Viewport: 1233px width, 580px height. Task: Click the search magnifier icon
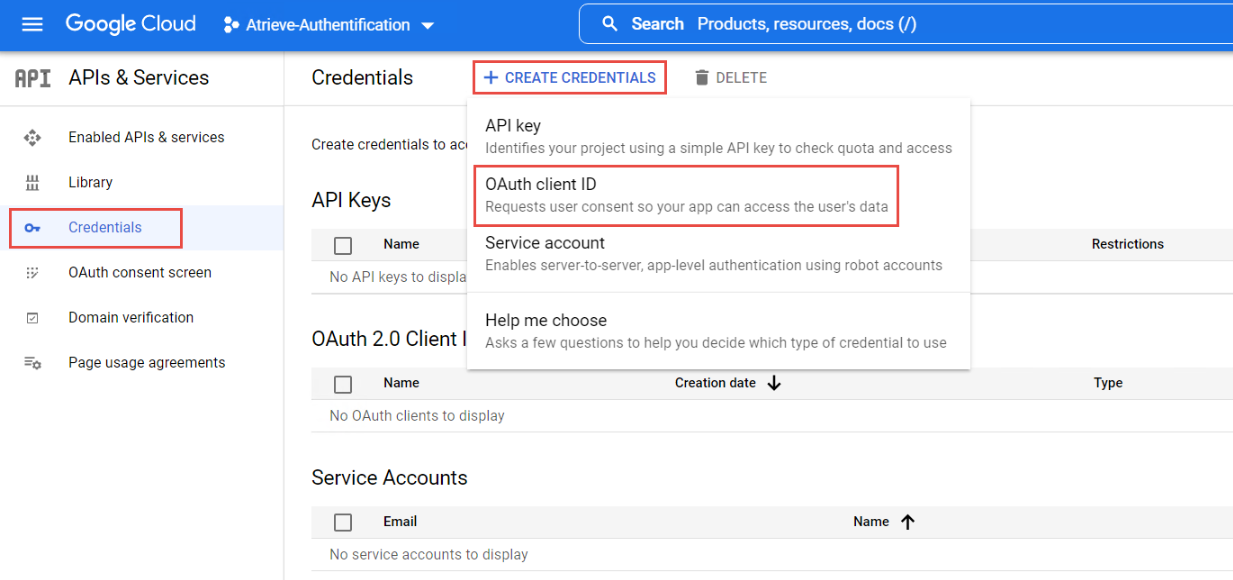pyautogui.click(x=610, y=24)
